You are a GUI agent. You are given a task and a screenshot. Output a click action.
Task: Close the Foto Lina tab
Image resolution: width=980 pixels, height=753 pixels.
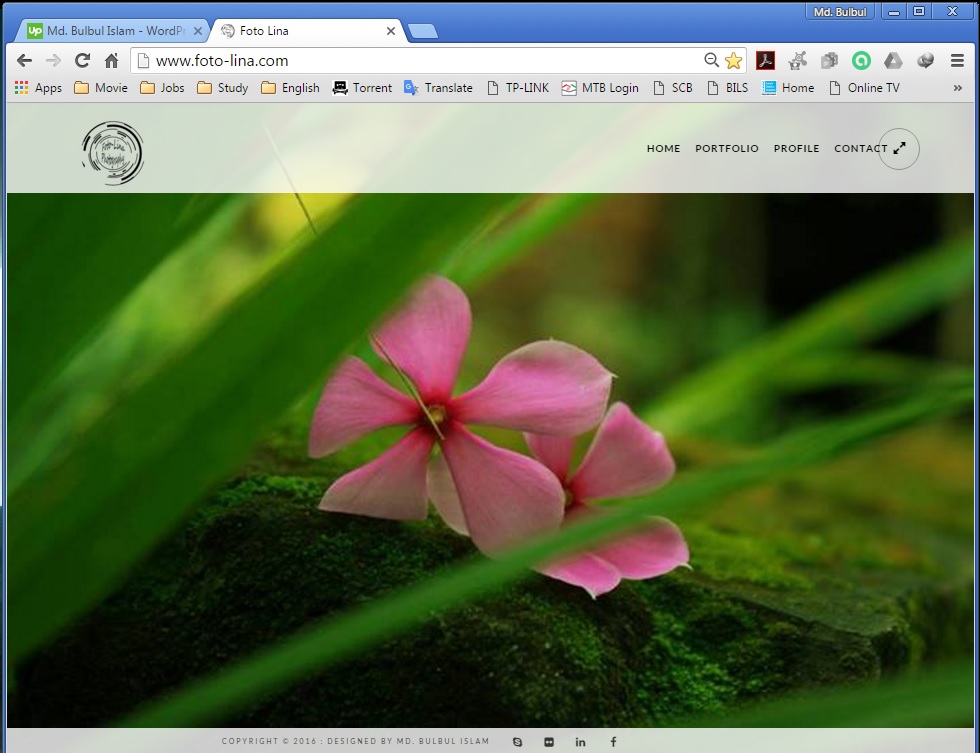pyautogui.click(x=391, y=31)
